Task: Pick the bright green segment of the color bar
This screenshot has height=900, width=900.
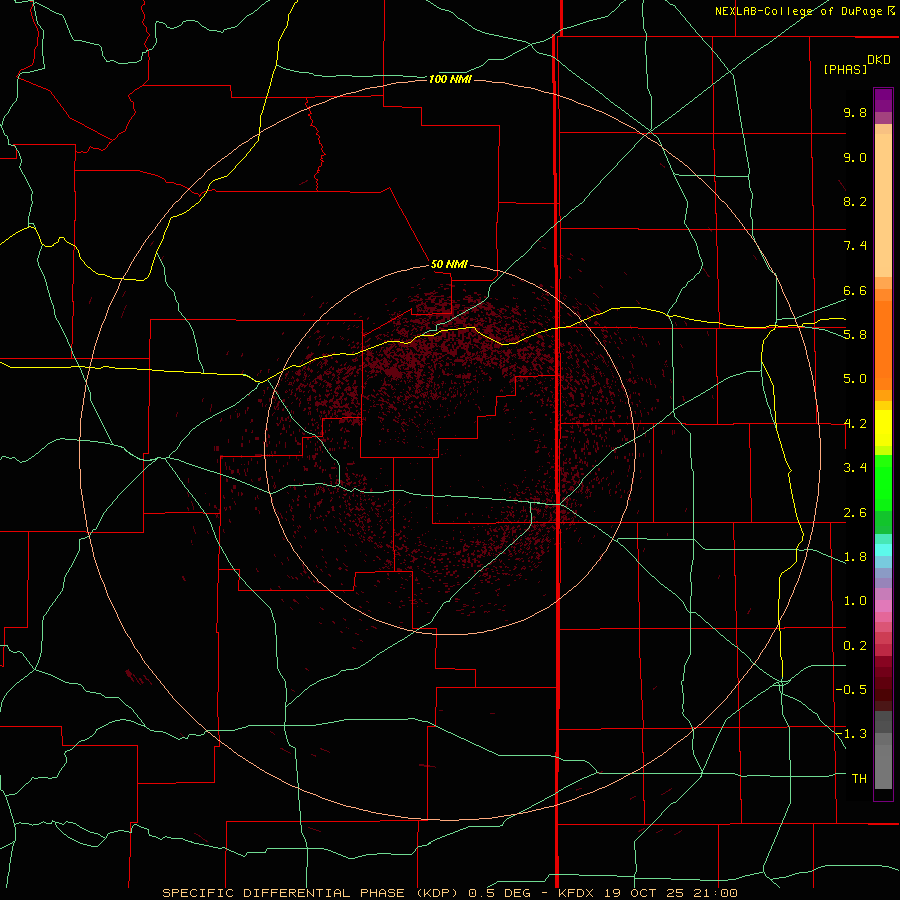Action: [x=883, y=483]
